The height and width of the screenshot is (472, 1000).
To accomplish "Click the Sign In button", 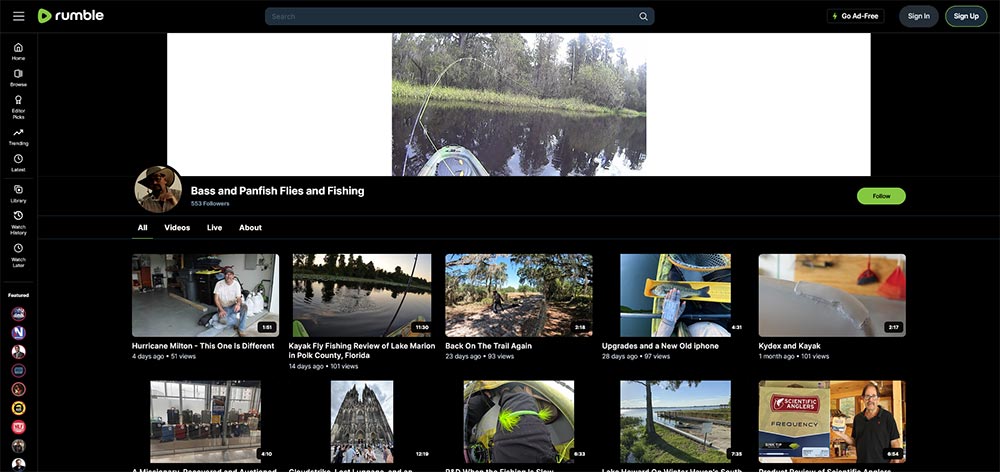I will coord(918,16).
